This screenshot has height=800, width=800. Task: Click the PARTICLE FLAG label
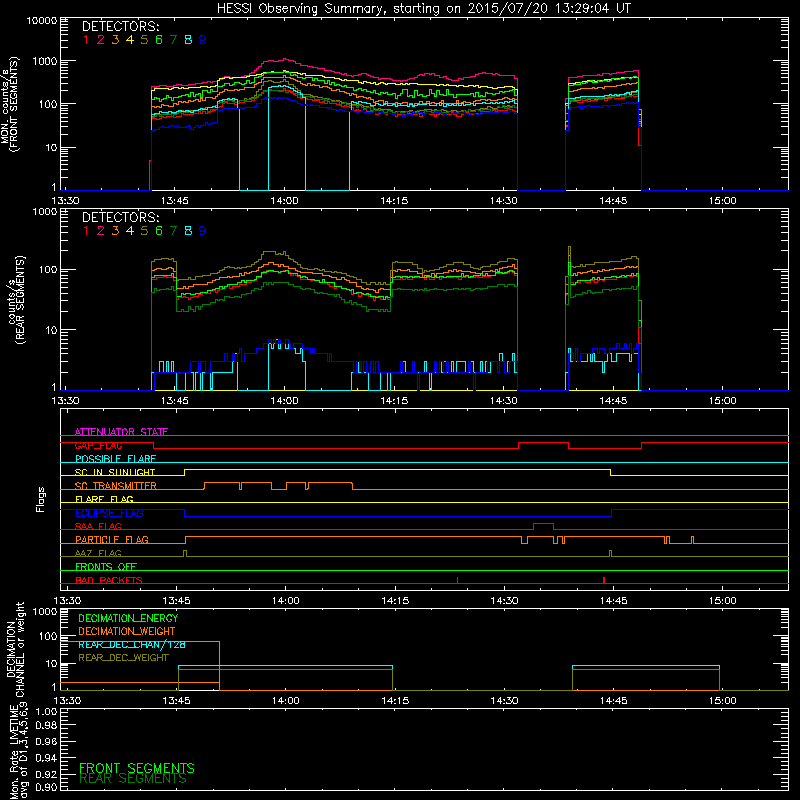tap(112, 540)
